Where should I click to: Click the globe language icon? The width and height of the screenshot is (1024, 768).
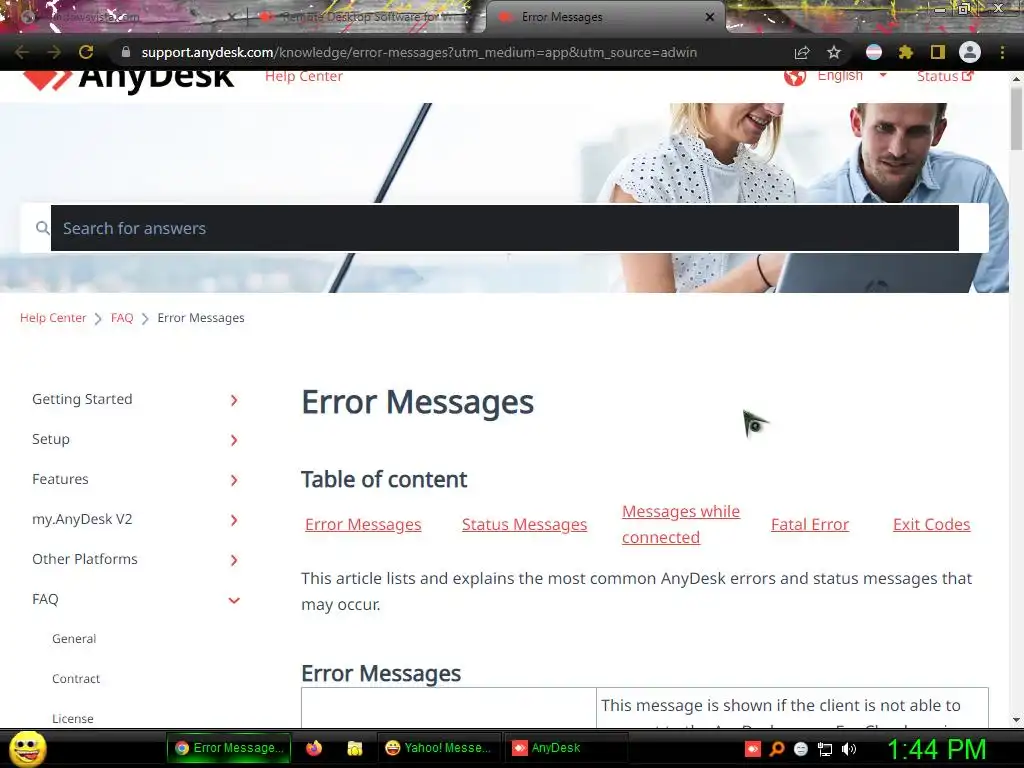tap(795, 76)
